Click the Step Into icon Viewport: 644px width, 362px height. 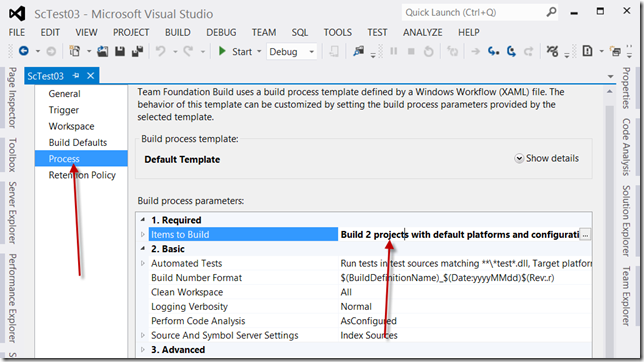click(x=493, y=51)
